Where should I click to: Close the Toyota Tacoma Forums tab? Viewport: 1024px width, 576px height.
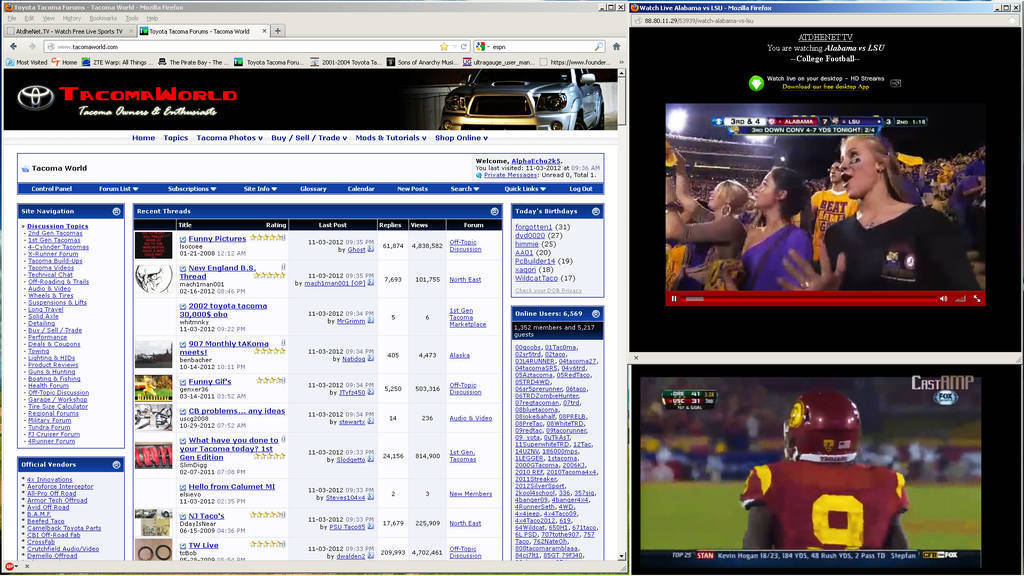(264, 31)
